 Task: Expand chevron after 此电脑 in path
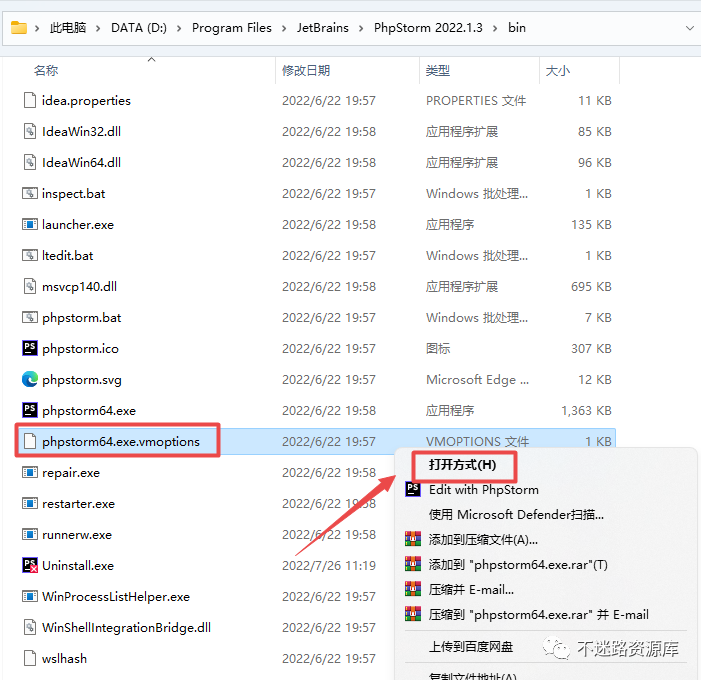98,28
